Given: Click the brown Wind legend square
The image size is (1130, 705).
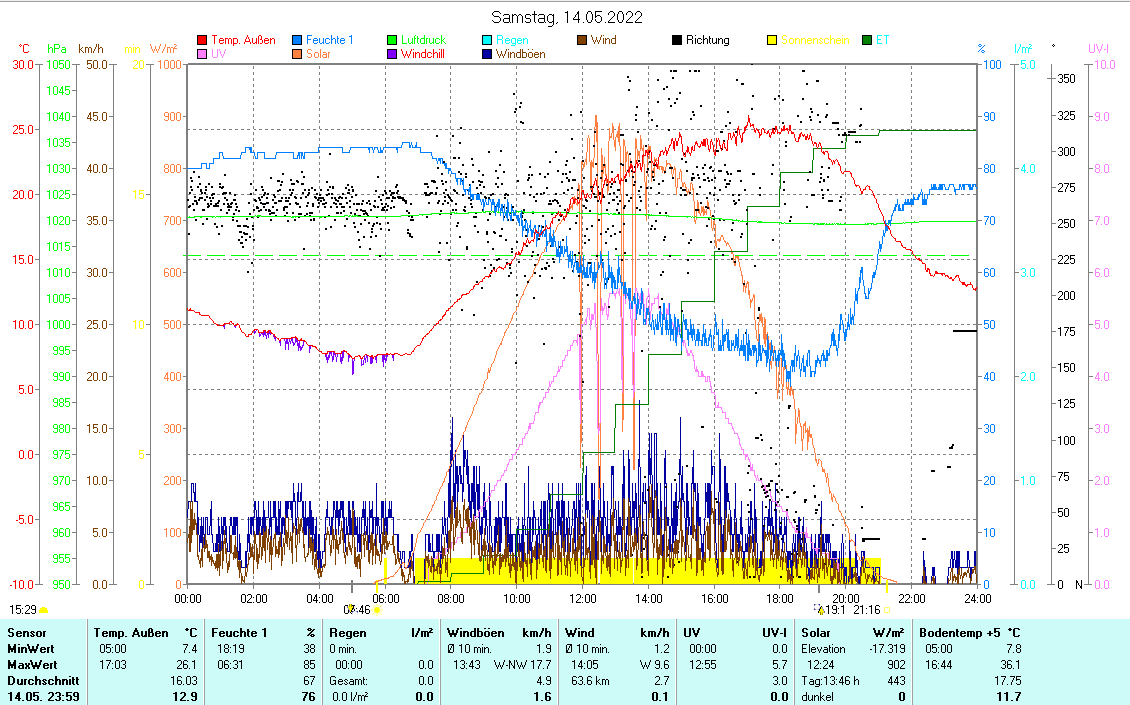Looking at the screenshot, I should pos(583,41).
